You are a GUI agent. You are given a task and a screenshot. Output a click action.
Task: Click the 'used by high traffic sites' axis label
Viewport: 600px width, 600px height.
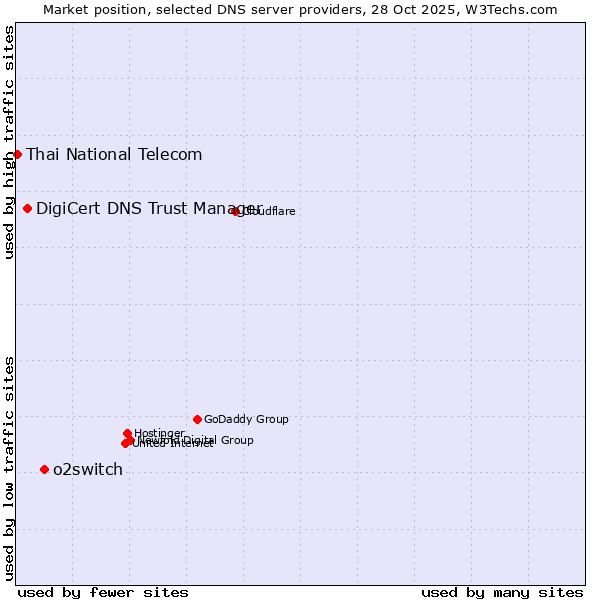point(9,143)
